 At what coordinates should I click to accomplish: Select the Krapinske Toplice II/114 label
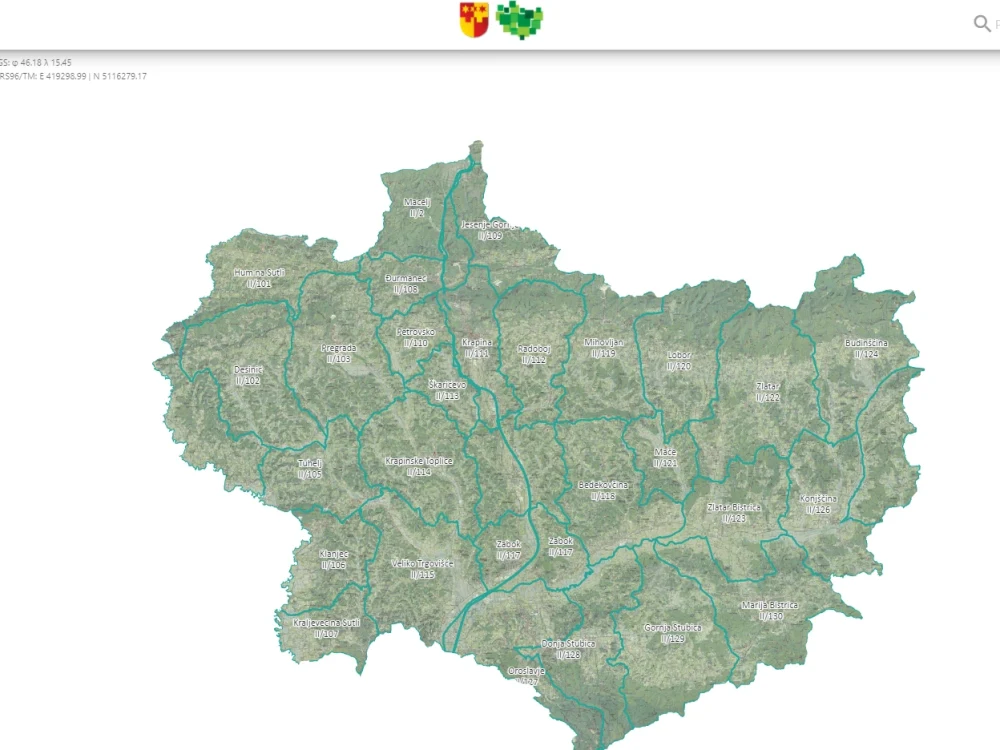[419, 466]
